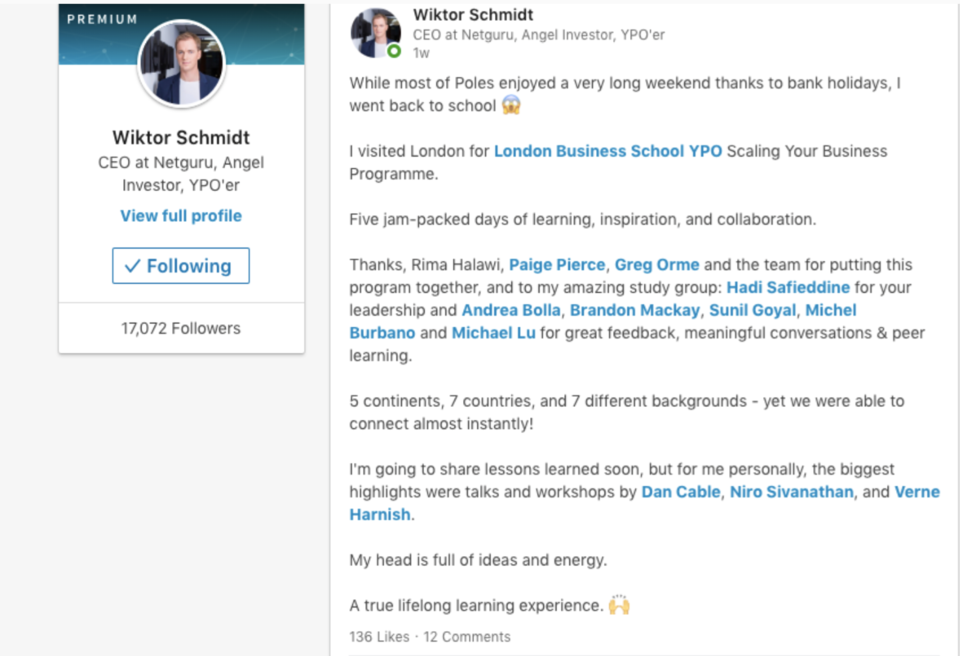The width and height of the screenshot is (960, 656).
Task: Open the 12 Comments section
Action: pyautogui.click(x=467, y=637)
